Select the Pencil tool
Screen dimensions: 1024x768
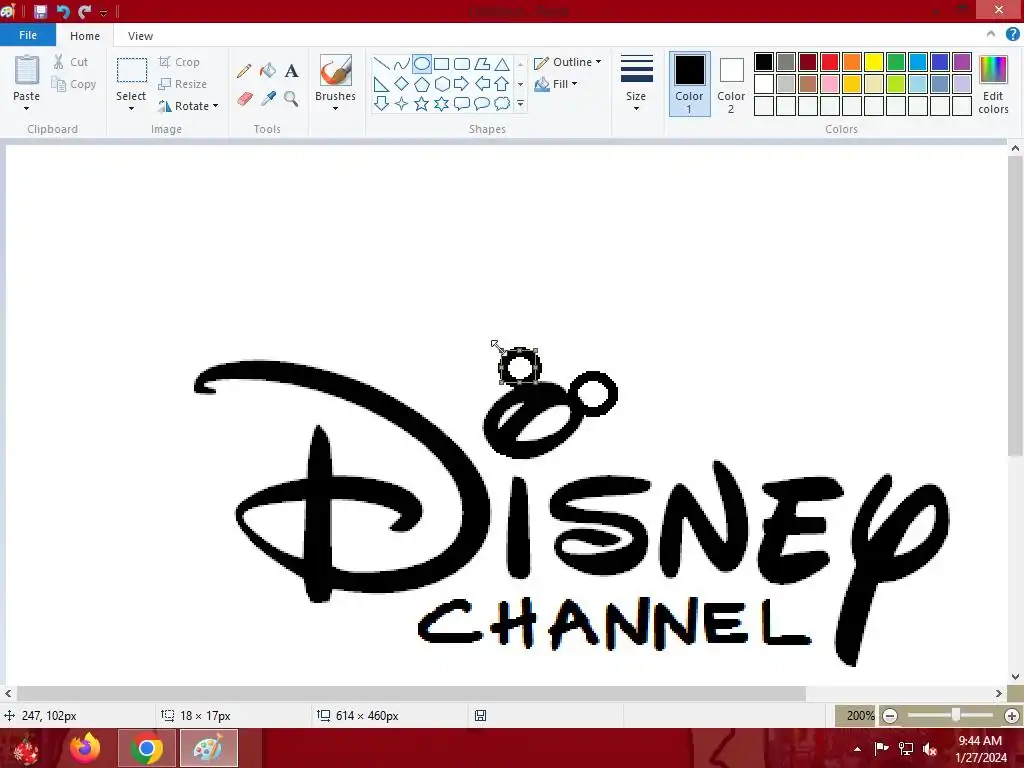coord(244,71)
